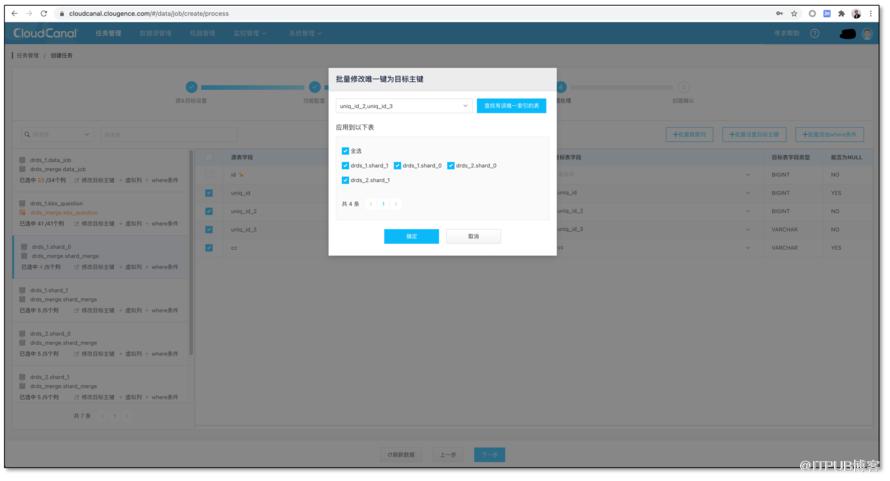Uncheck drds_1.shard_0 in the dialog

pos(397,166)
